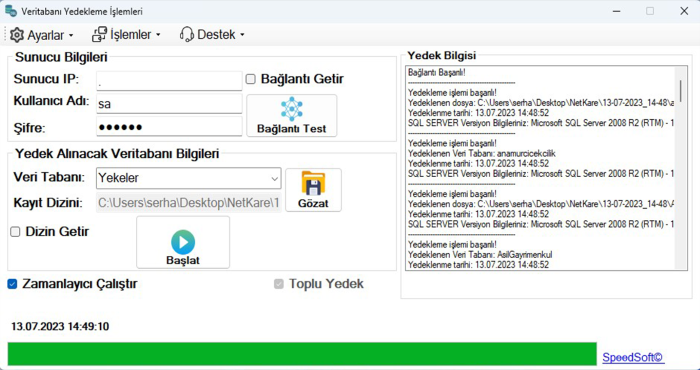Click the Gözat browse button
The width and height of the screenshot is (700, 370).
(313, 190)
